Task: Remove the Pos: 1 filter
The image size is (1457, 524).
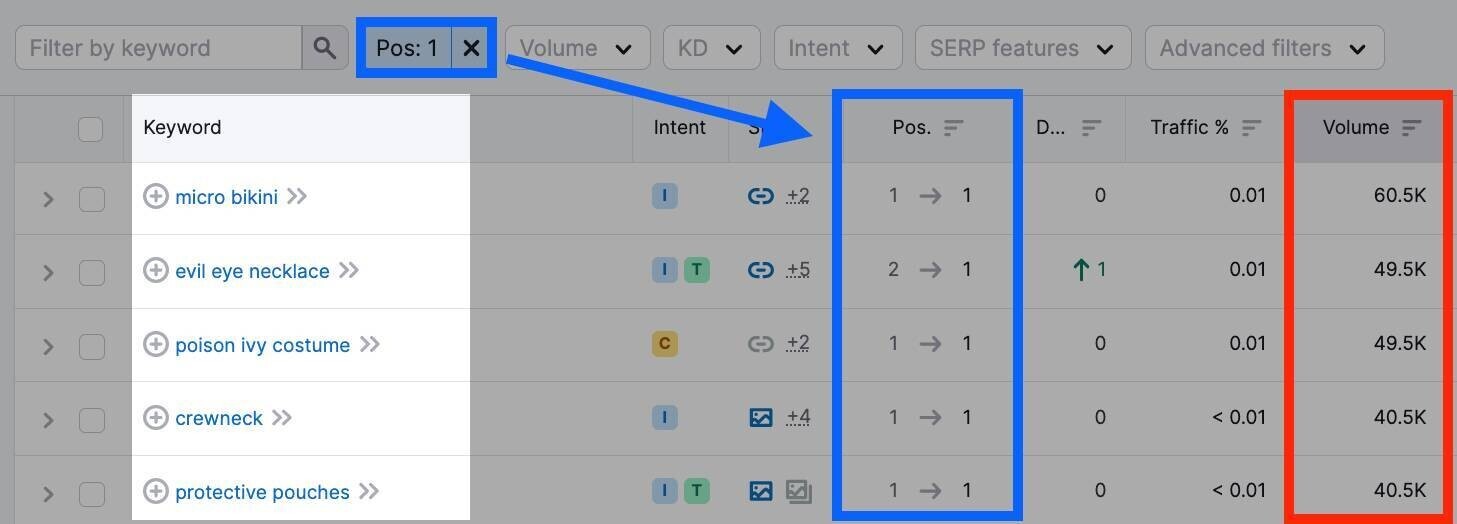Action: pos(471,48)
